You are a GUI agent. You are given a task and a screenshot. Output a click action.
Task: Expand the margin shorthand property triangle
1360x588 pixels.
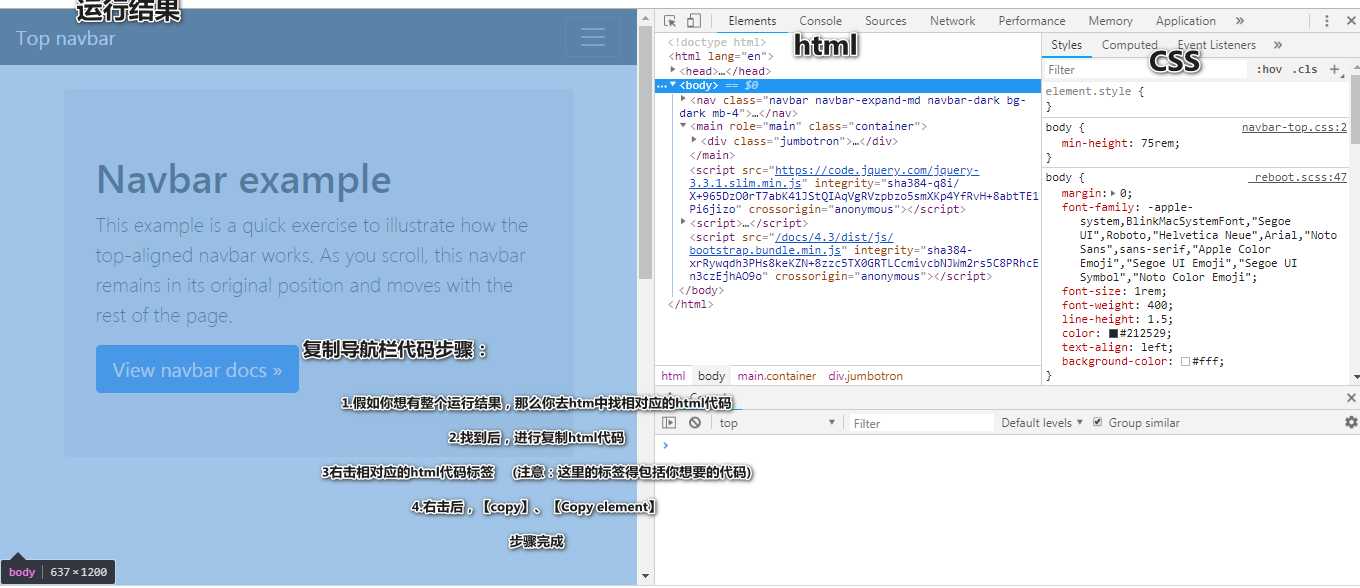click(x=1113, y=193)
